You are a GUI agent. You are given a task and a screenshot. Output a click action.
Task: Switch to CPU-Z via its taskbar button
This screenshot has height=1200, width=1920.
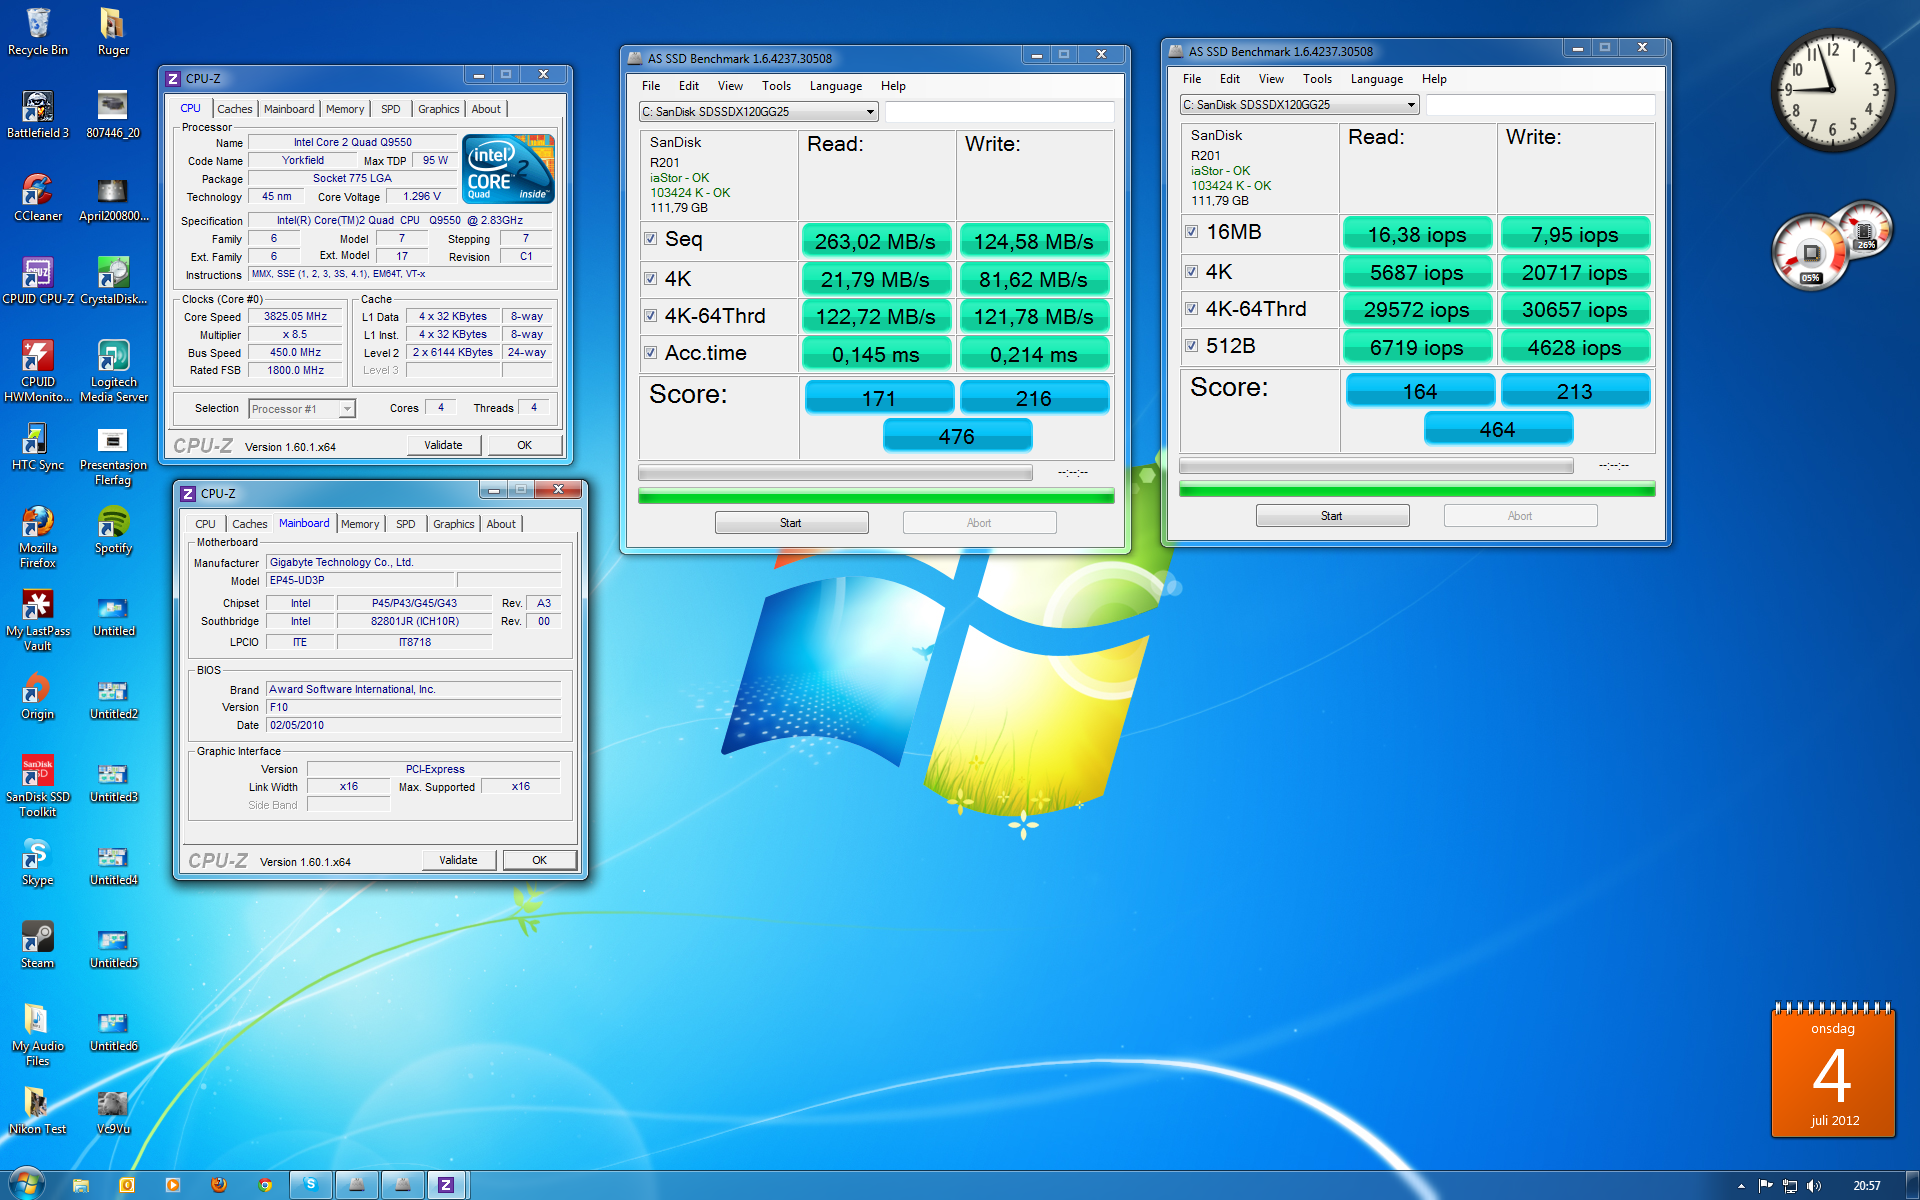(x=446, y=1185)
